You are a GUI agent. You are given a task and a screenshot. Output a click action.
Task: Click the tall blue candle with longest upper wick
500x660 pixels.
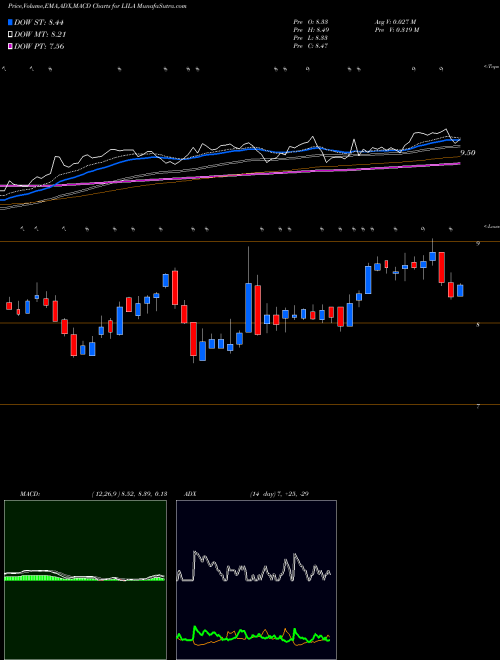[249, 308]
